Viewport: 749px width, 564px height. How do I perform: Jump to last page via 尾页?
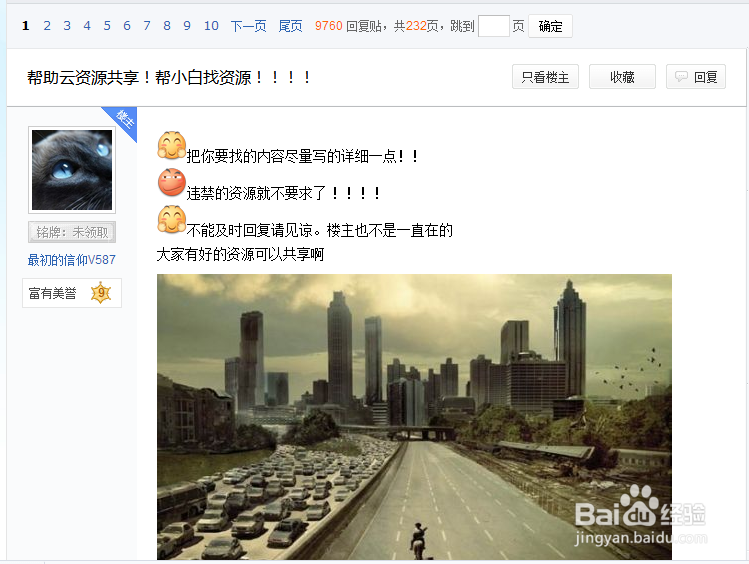290,26
